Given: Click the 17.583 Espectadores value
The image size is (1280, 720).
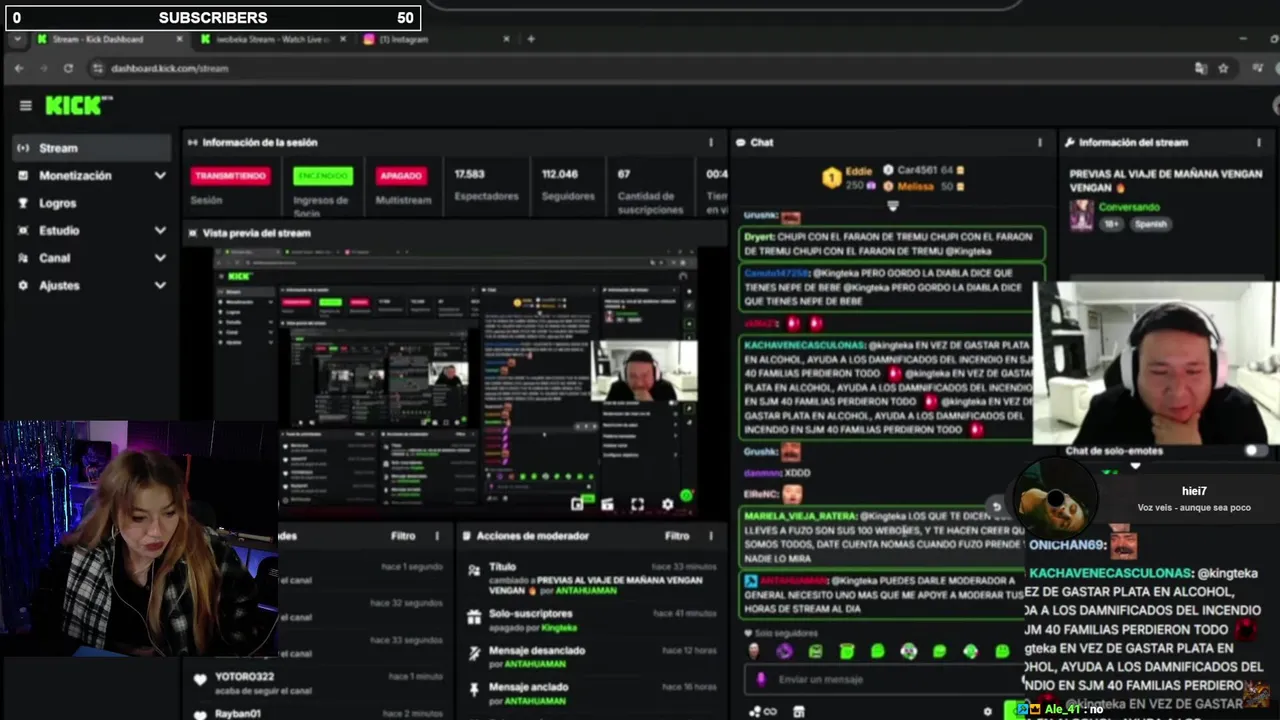Looking at the screenshot, I should click(469, 174).
